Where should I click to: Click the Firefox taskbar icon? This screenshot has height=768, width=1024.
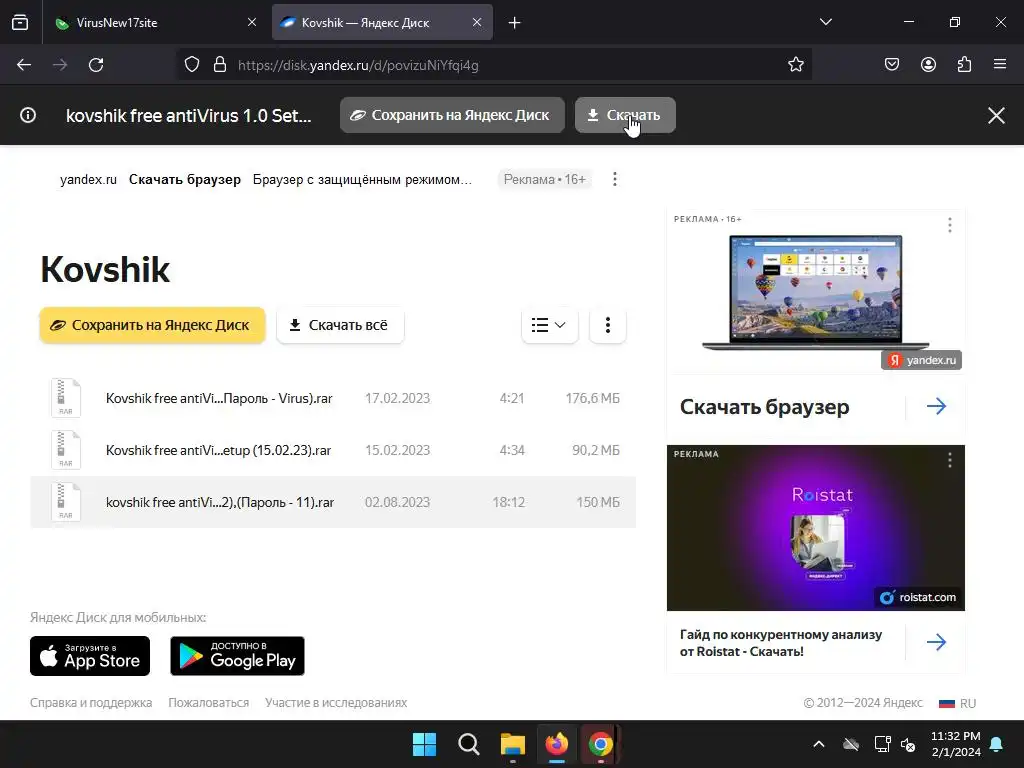(556, 744)
